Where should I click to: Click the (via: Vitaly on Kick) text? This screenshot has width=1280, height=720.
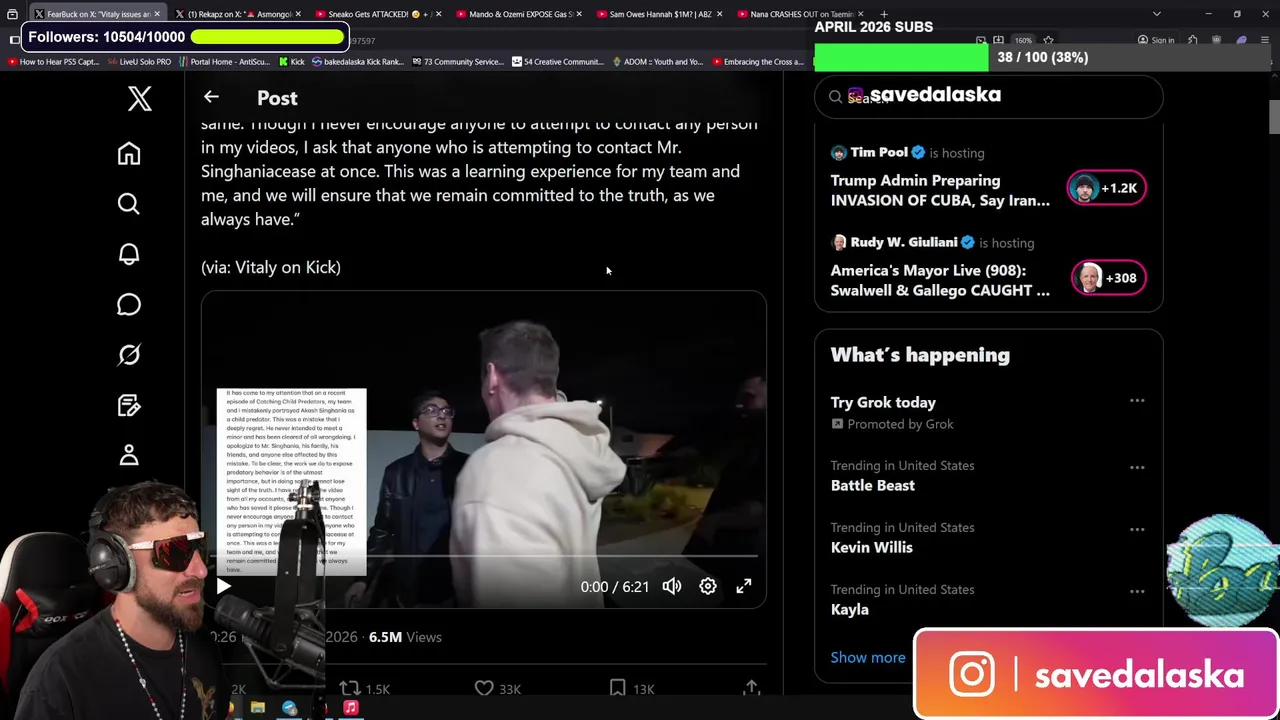(271, 267)
